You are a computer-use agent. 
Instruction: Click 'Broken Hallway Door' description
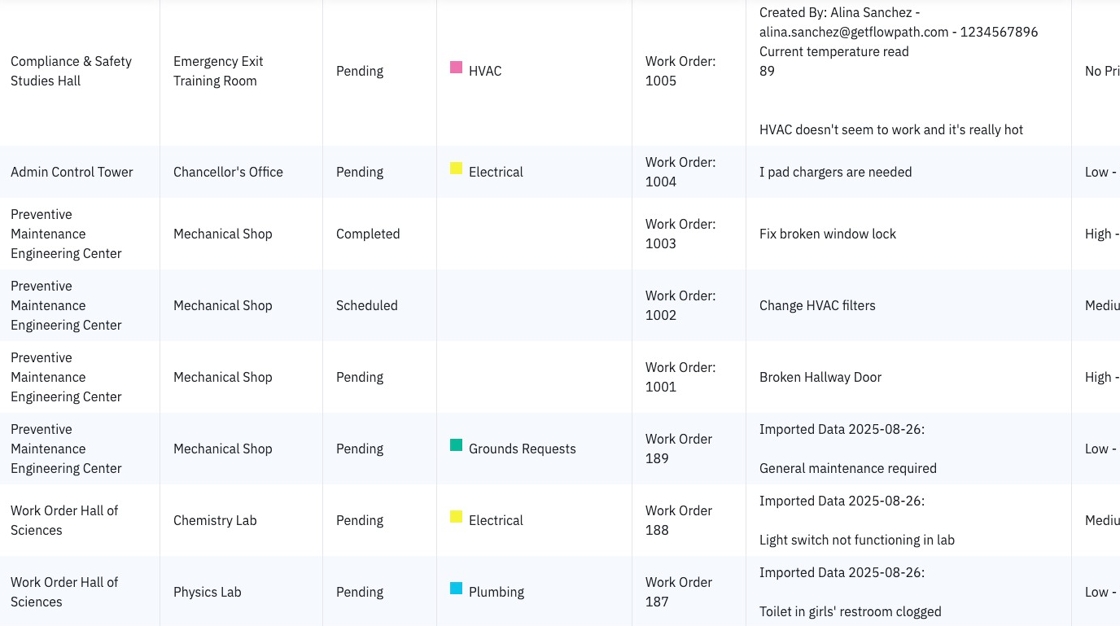pyautogui.click(x=820, y=377)
